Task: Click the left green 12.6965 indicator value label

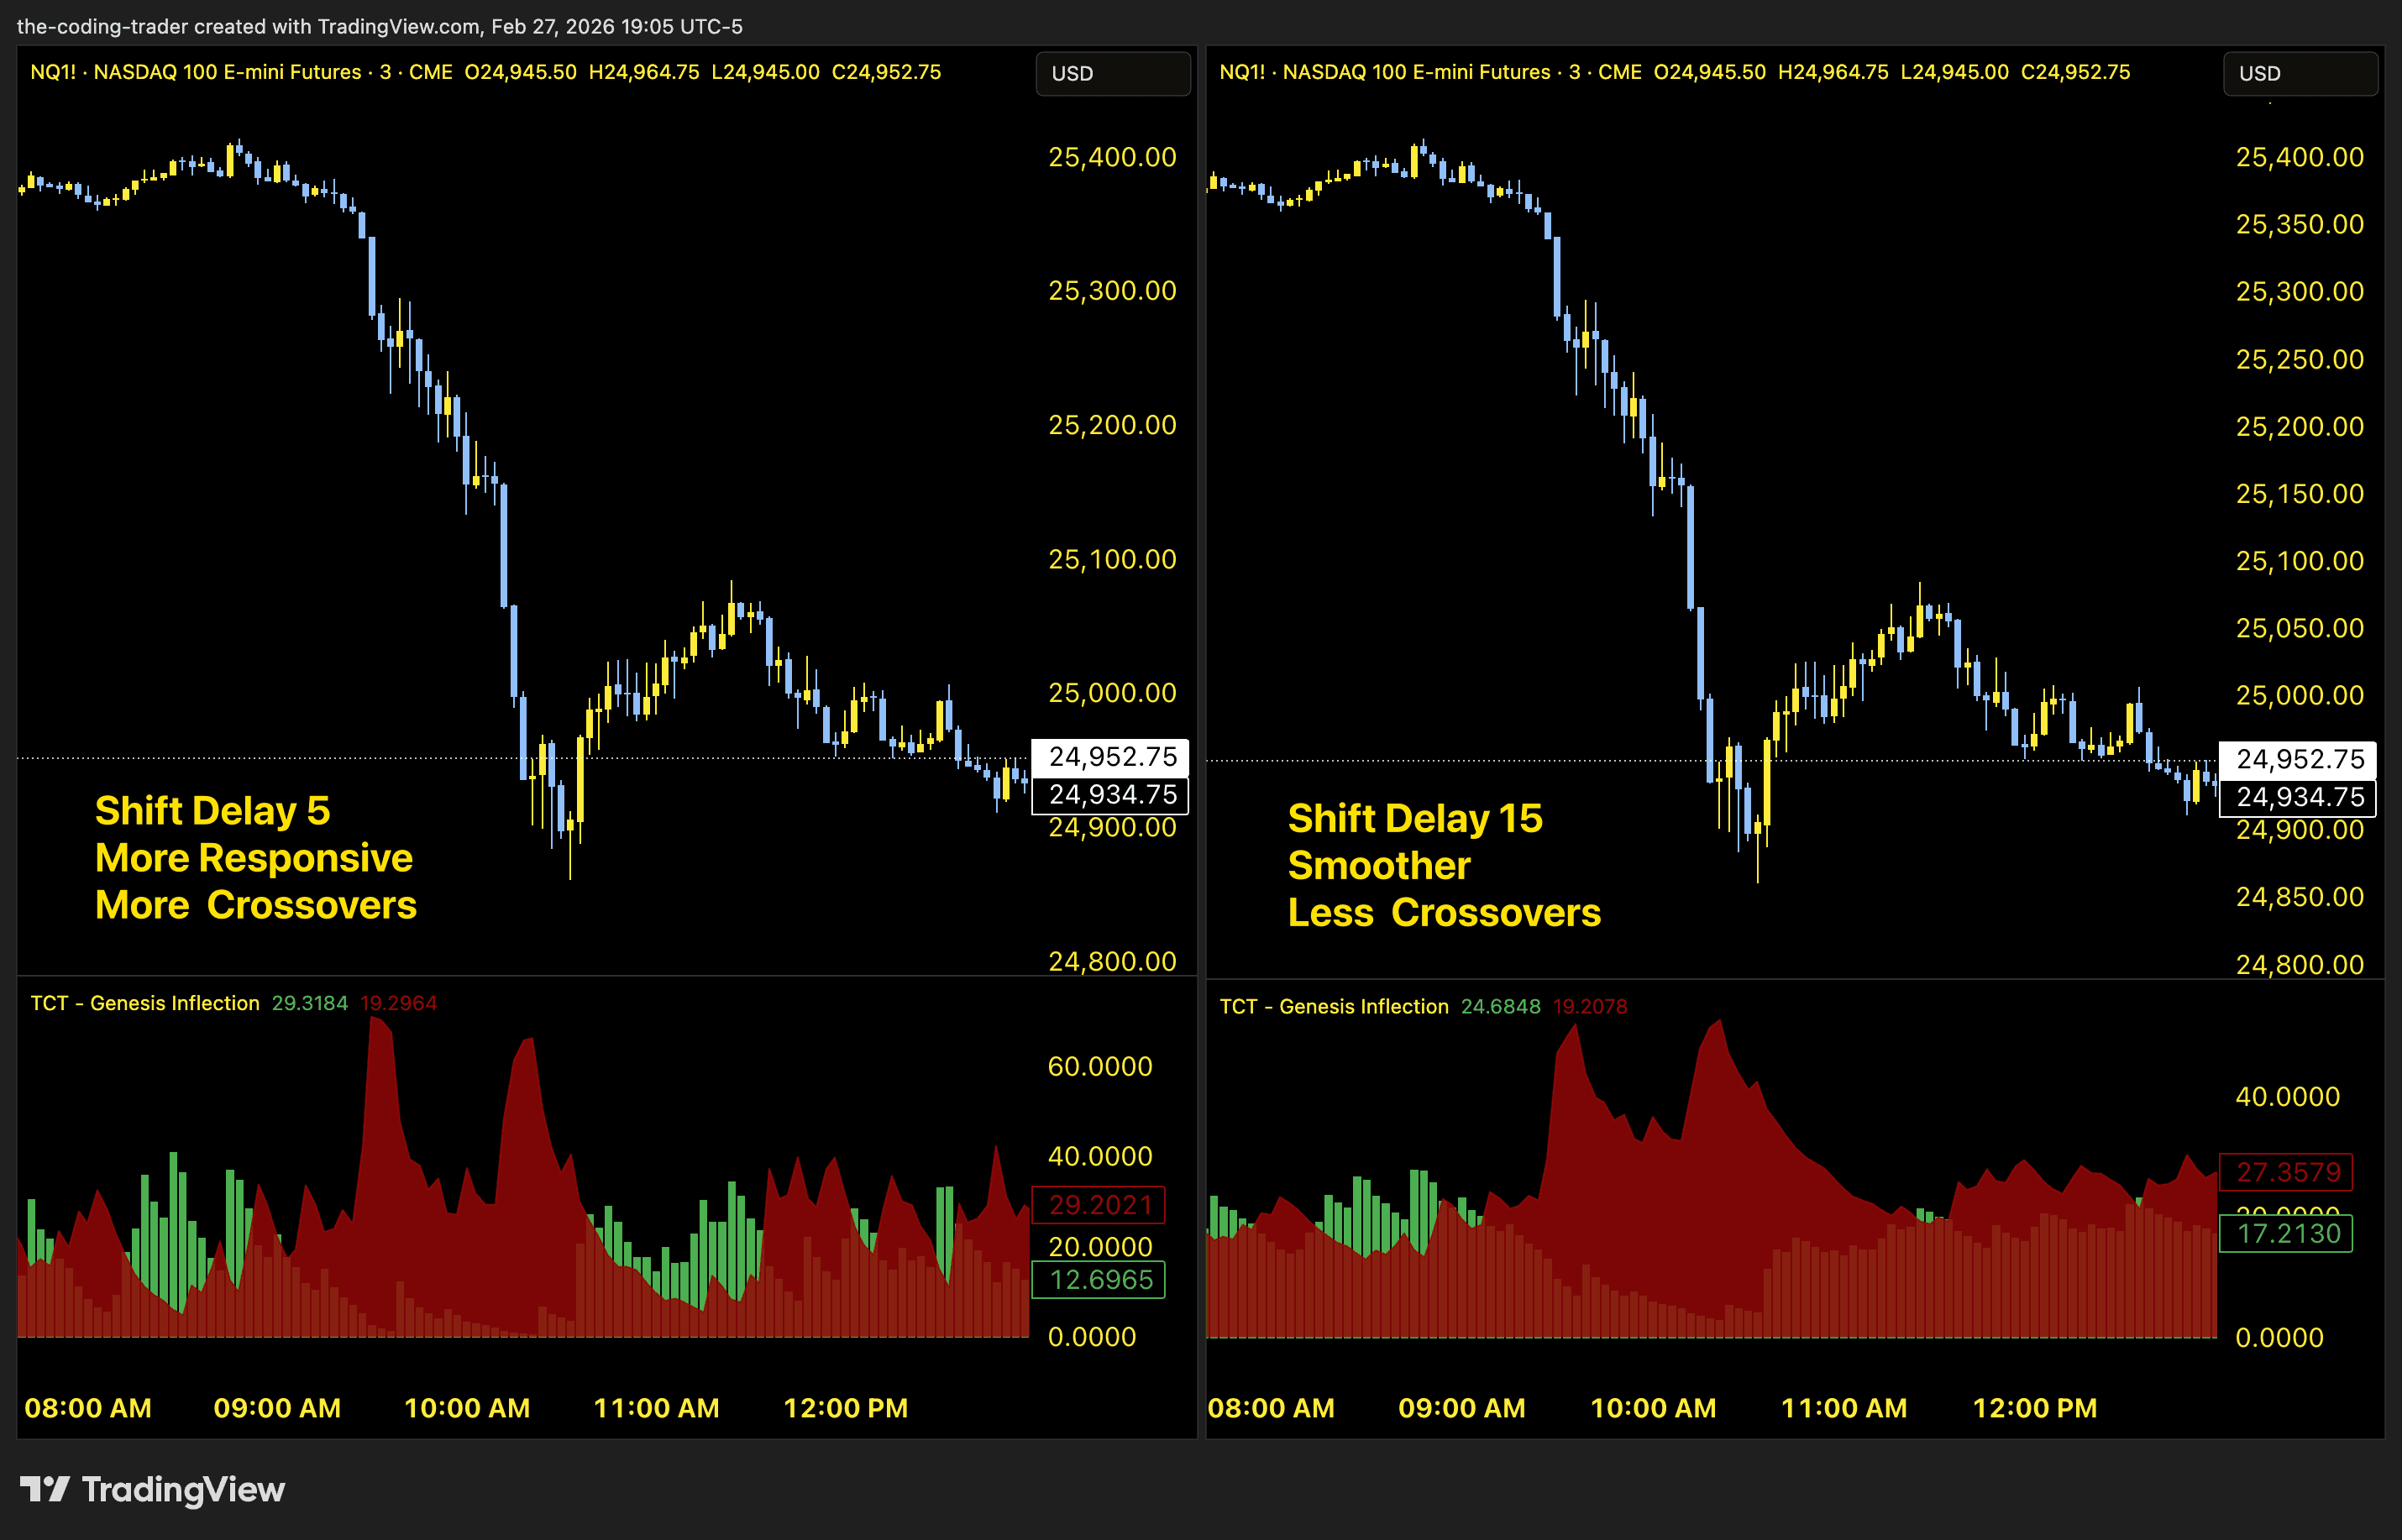Action: [1099, 1279]
